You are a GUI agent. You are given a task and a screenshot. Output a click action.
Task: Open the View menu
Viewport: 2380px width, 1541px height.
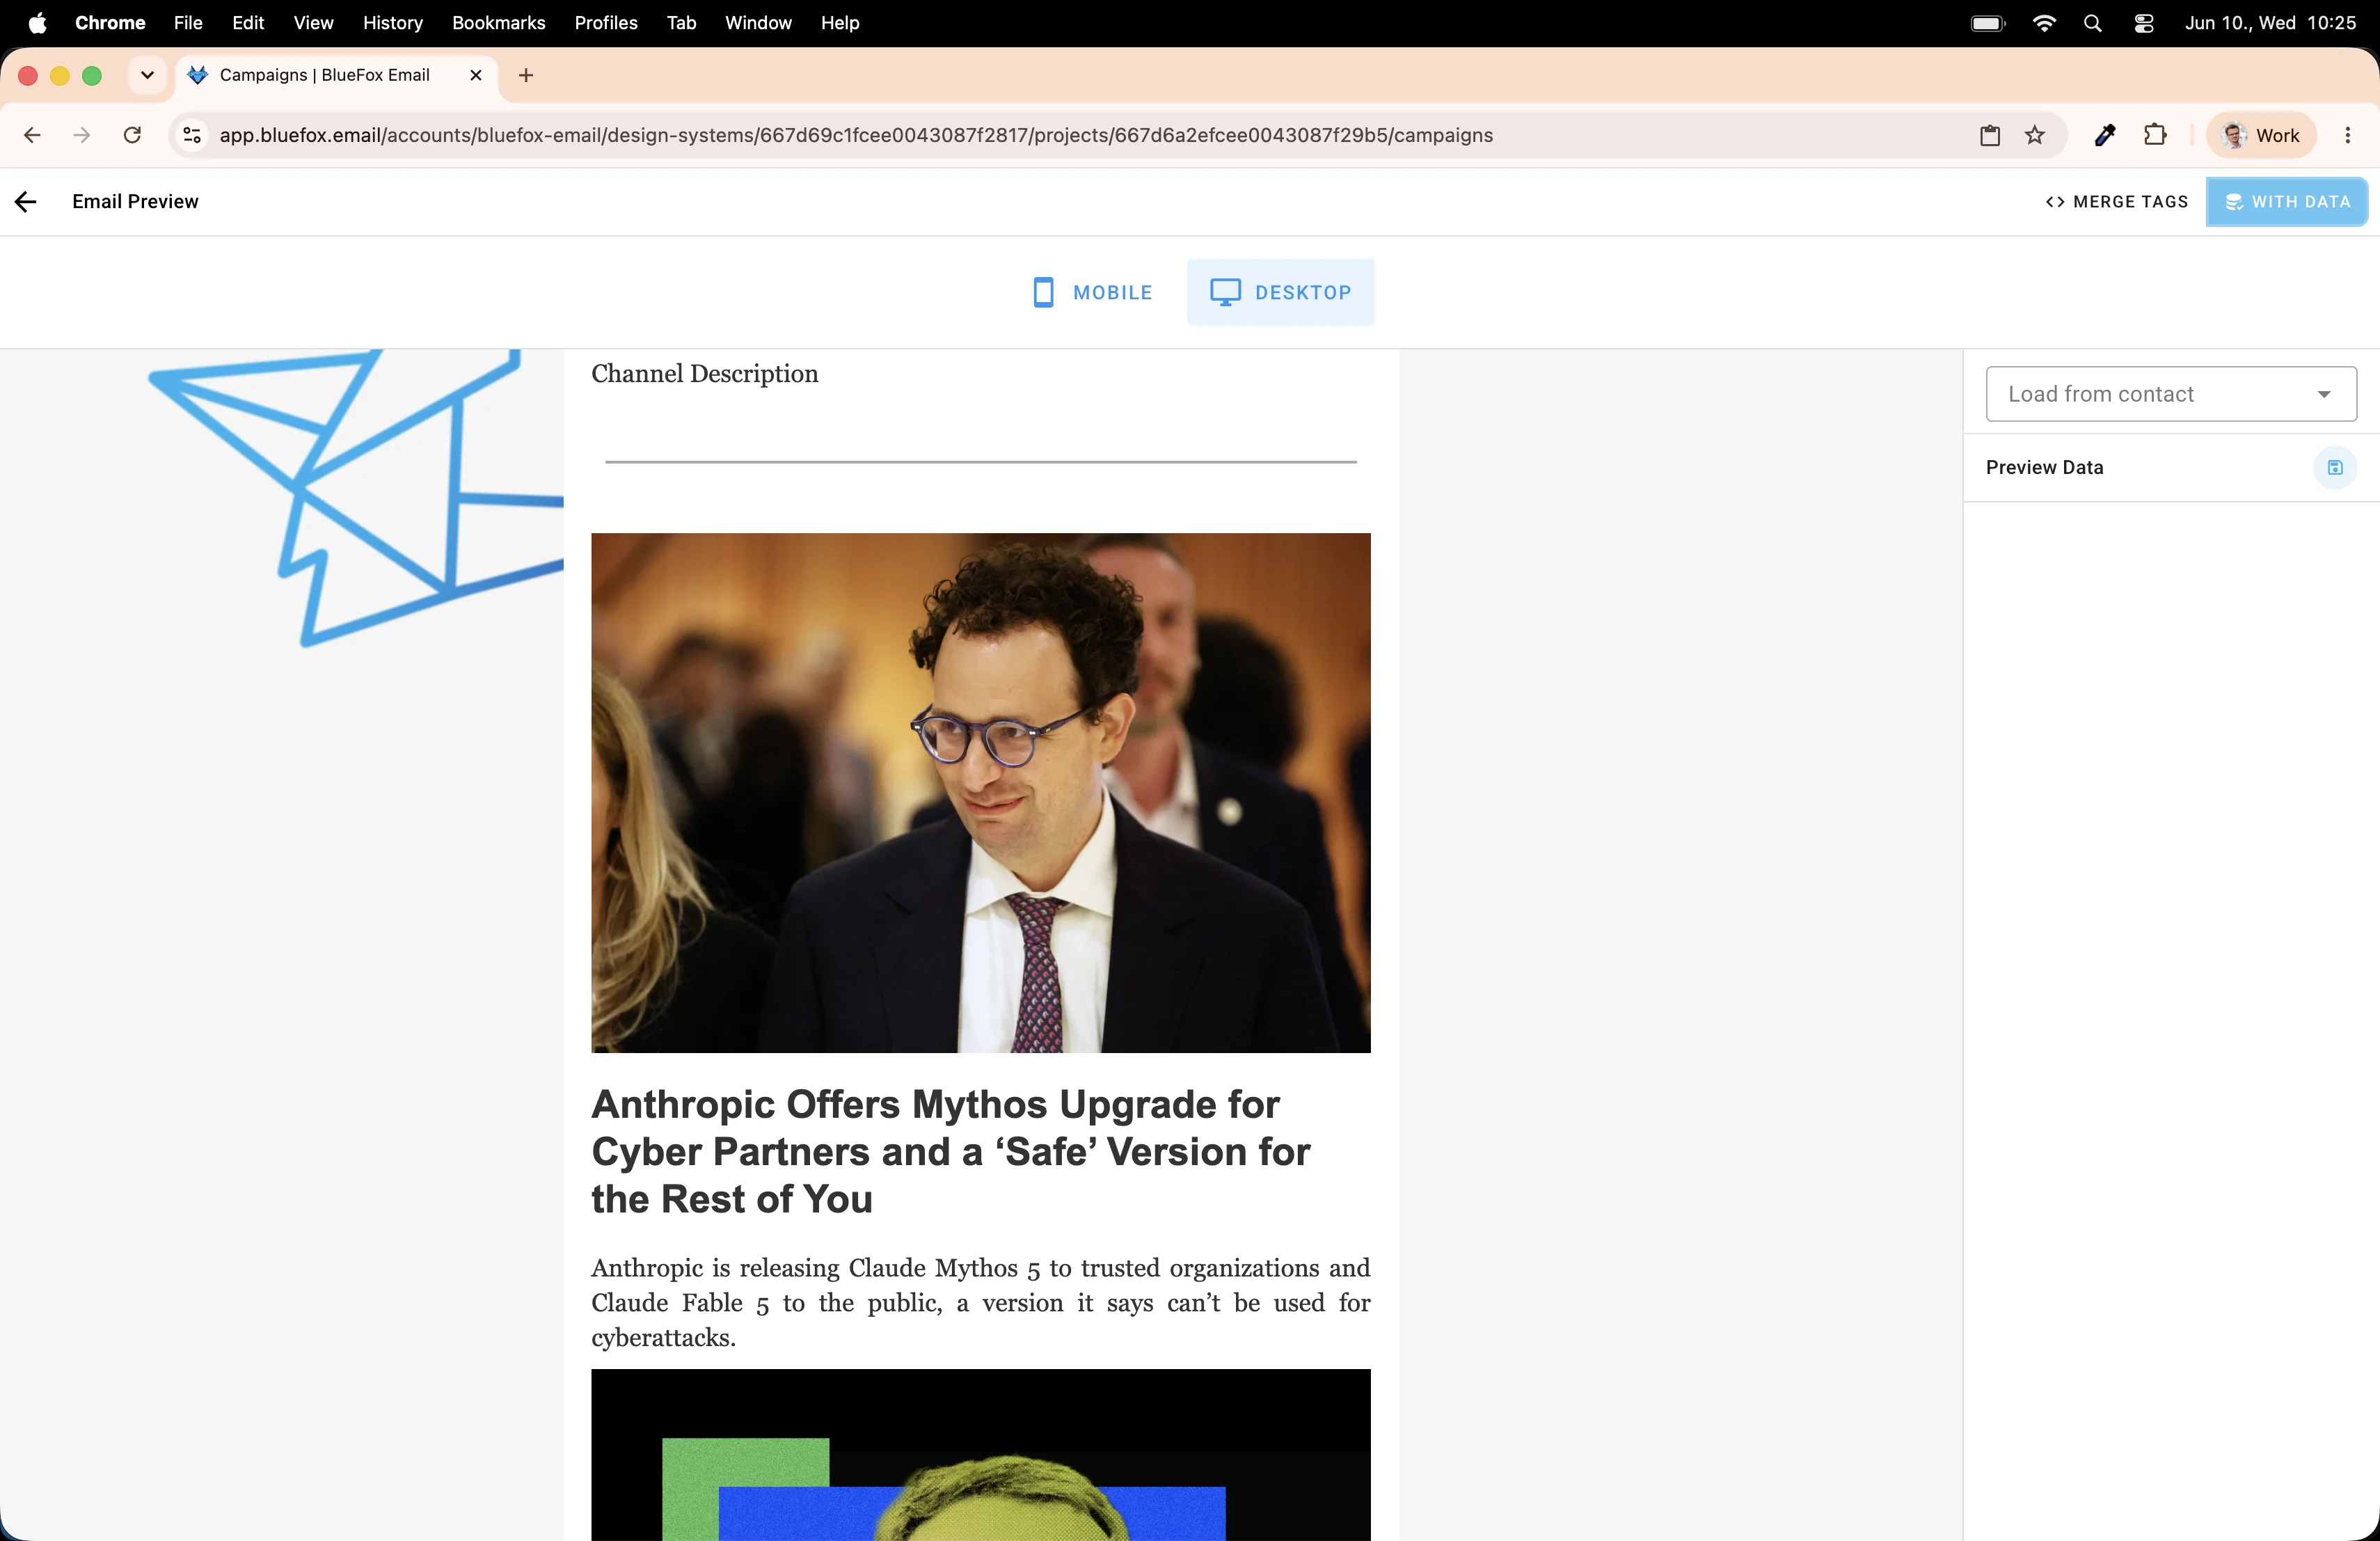tap(313, 22)
